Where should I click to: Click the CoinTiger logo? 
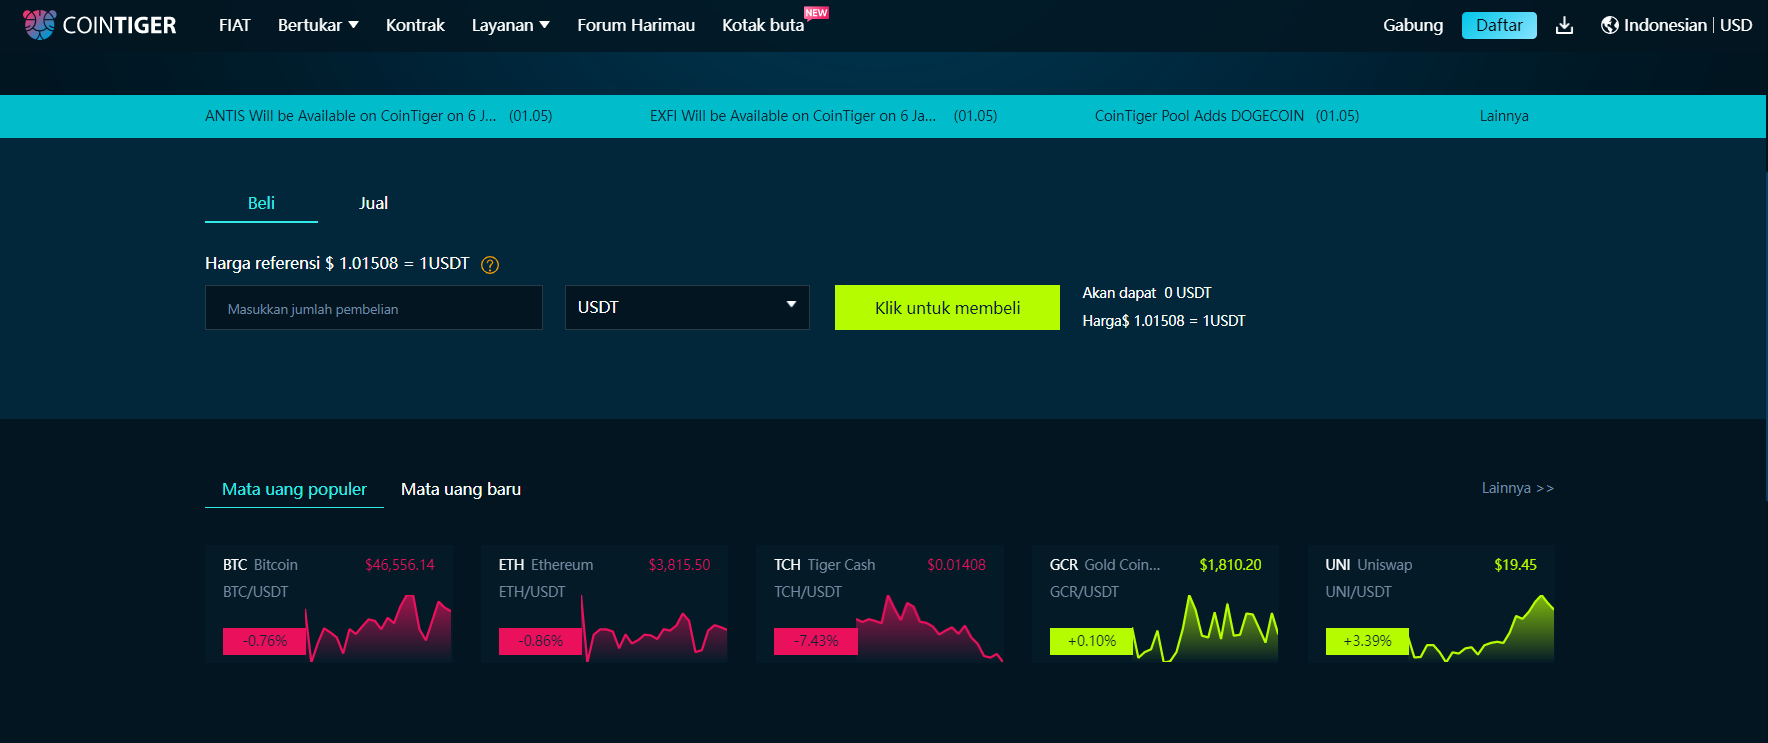pos(99,25)
